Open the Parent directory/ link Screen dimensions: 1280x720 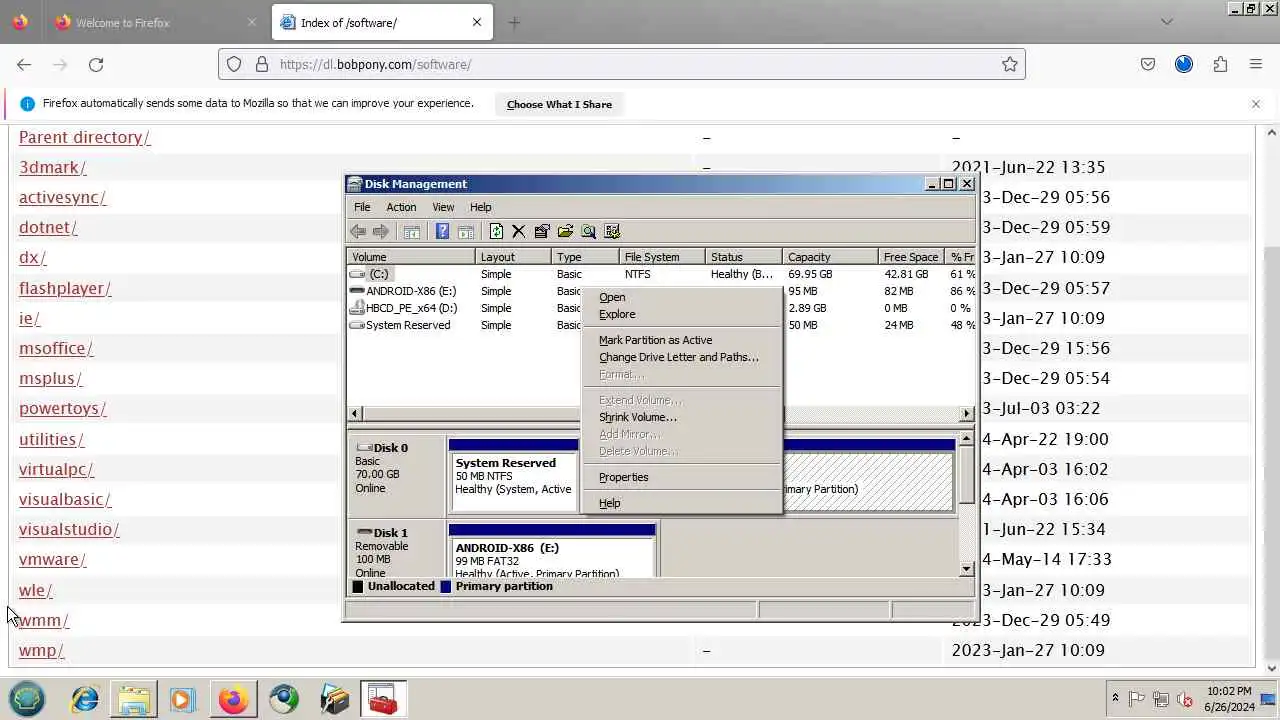tap(84, 137)
